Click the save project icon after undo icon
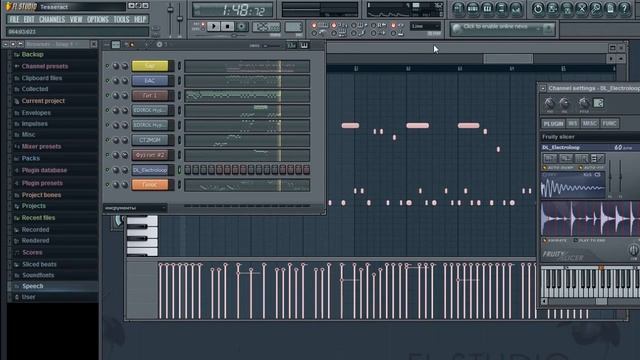The height and width of the screenshot is (360, 640). click(x=552, y=9)
